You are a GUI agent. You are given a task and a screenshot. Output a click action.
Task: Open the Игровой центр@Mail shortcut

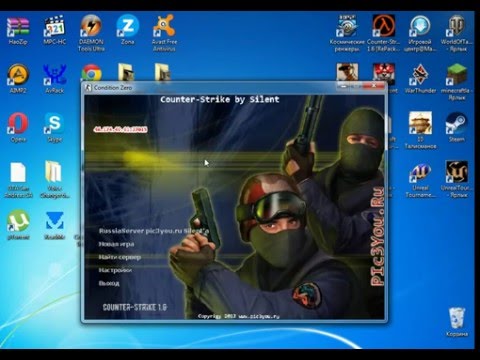420,33
